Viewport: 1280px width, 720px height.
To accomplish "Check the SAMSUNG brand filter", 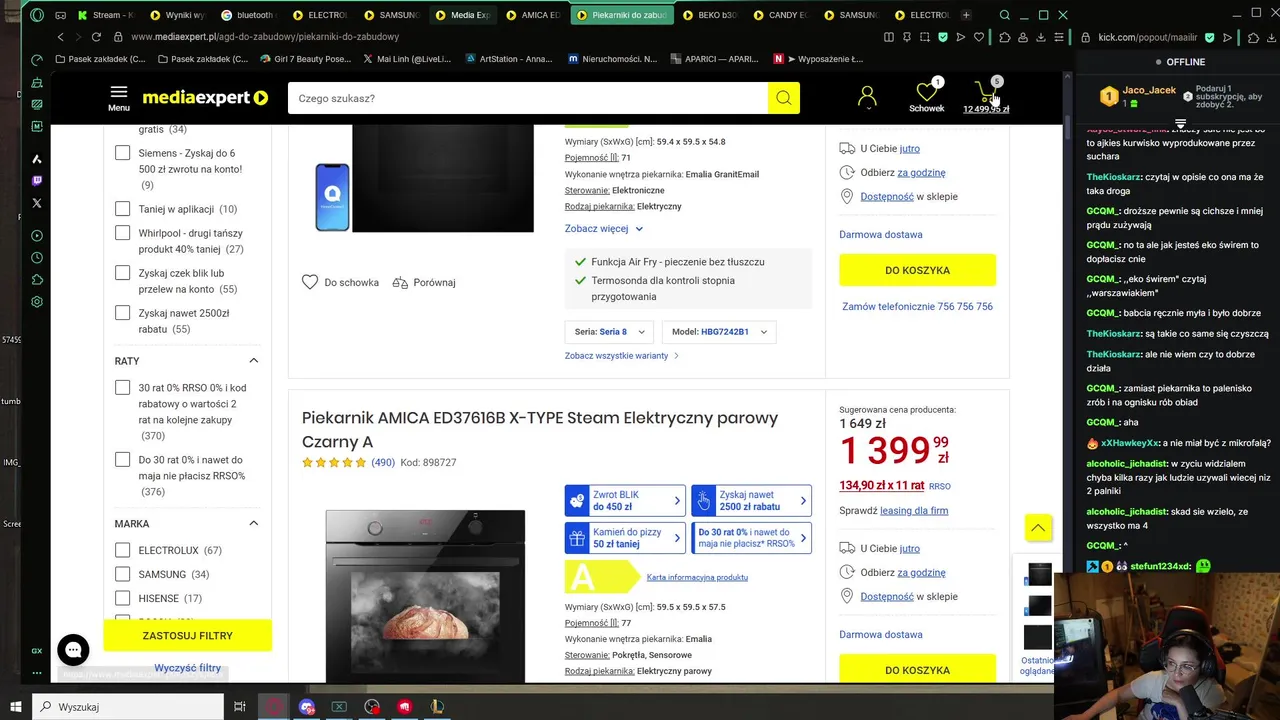I will point(122,574).
